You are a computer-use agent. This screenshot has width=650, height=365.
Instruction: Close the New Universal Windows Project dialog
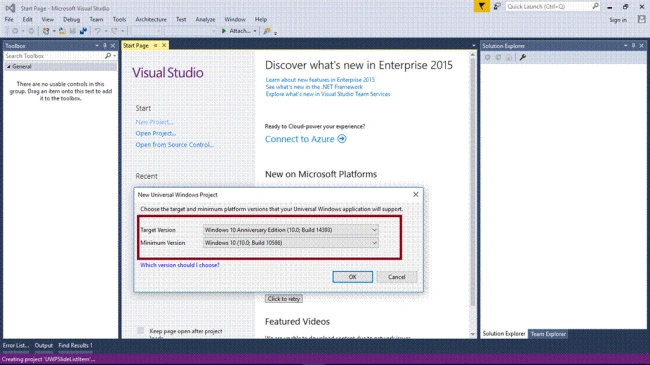click(x=416, y=194)
